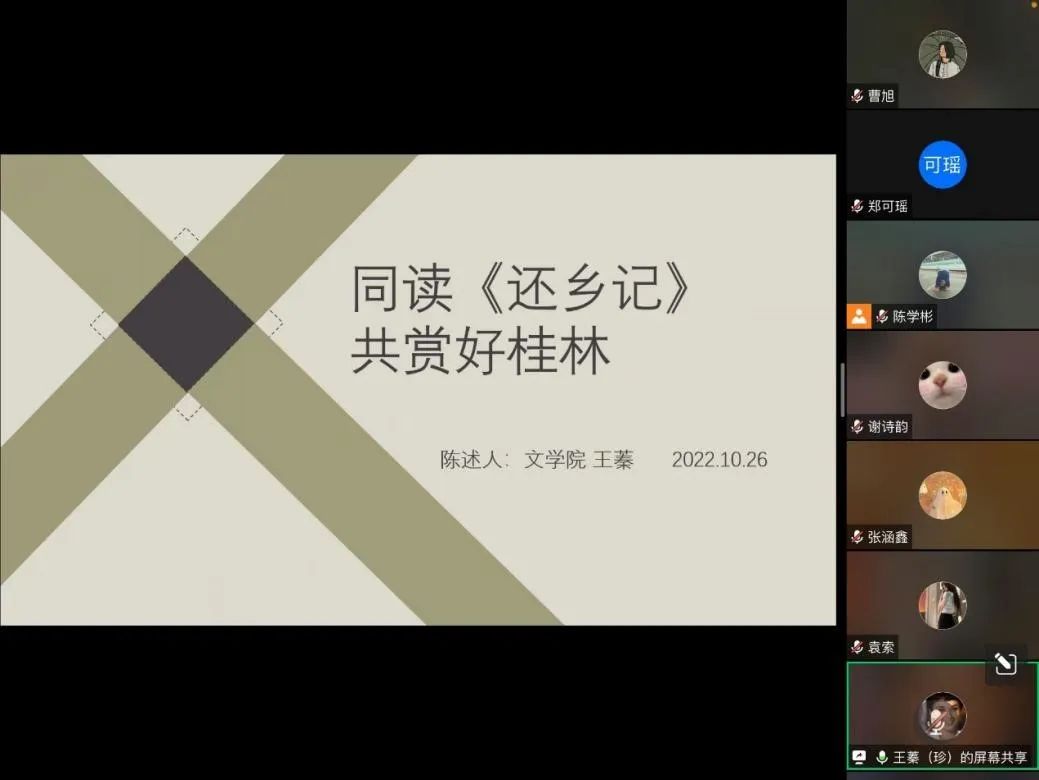The image size is (1039, 780).
Task: Select the blue 可瑶 avatar circle
Action: [x=942, y=165]
